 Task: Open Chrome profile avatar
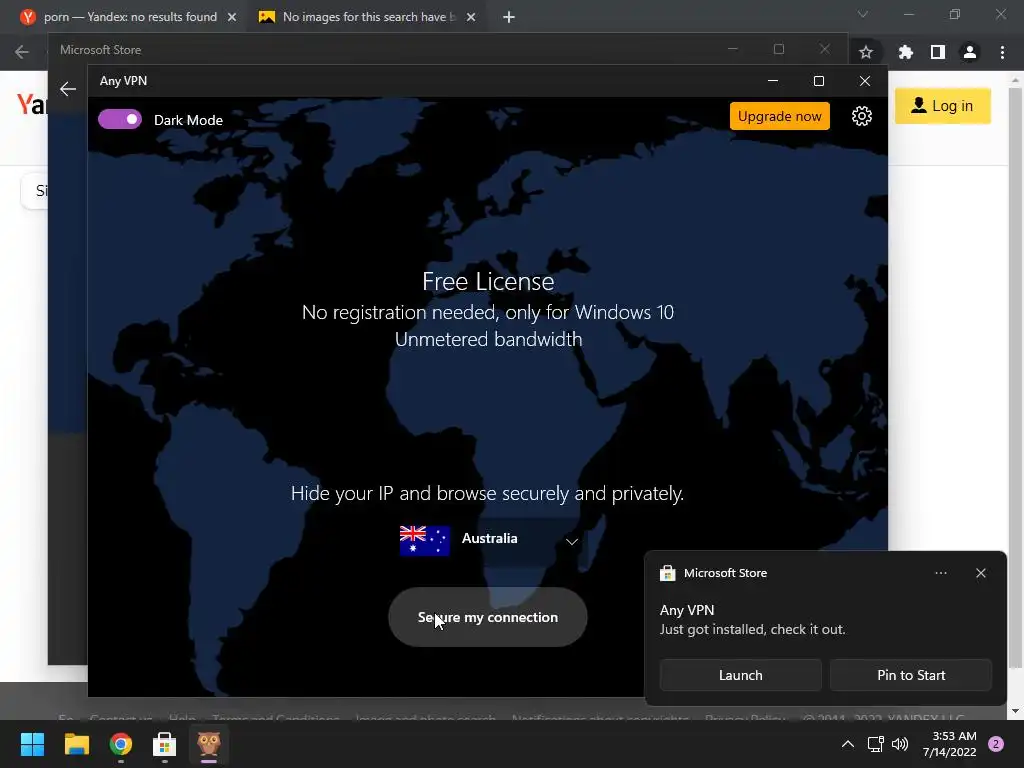coord(970,52)
